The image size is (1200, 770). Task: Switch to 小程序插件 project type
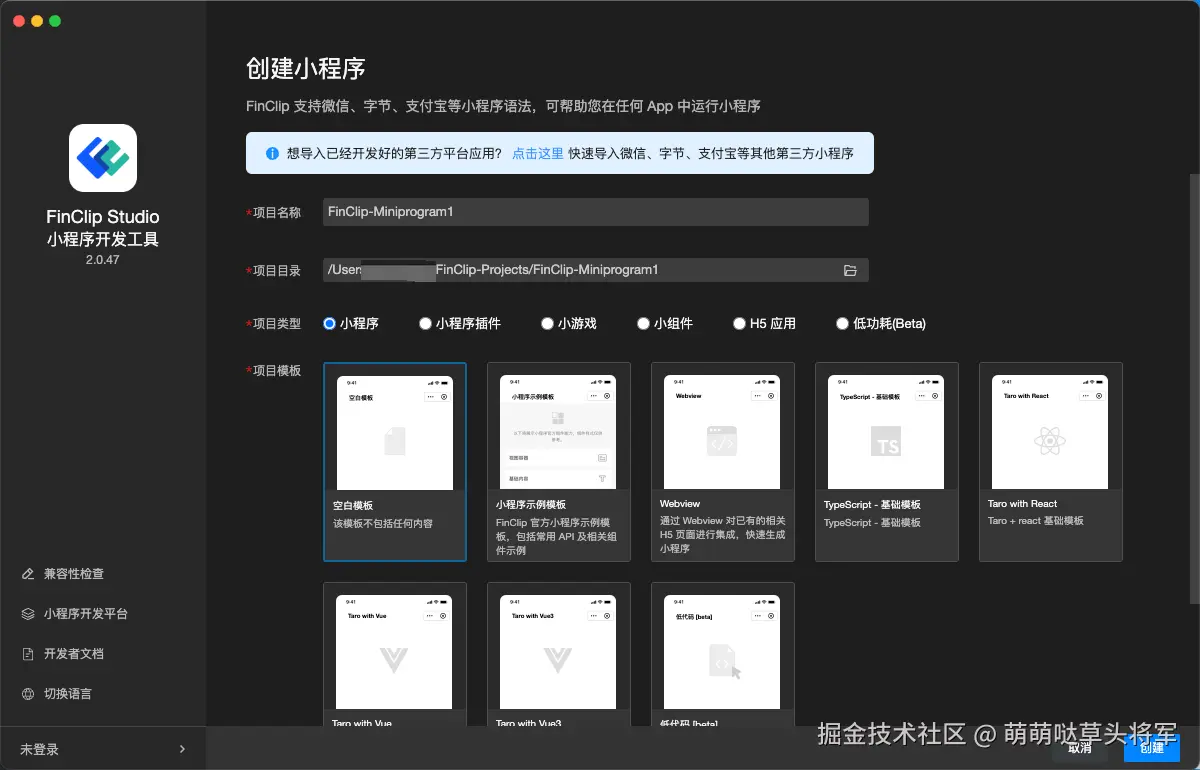click(424, 323)
